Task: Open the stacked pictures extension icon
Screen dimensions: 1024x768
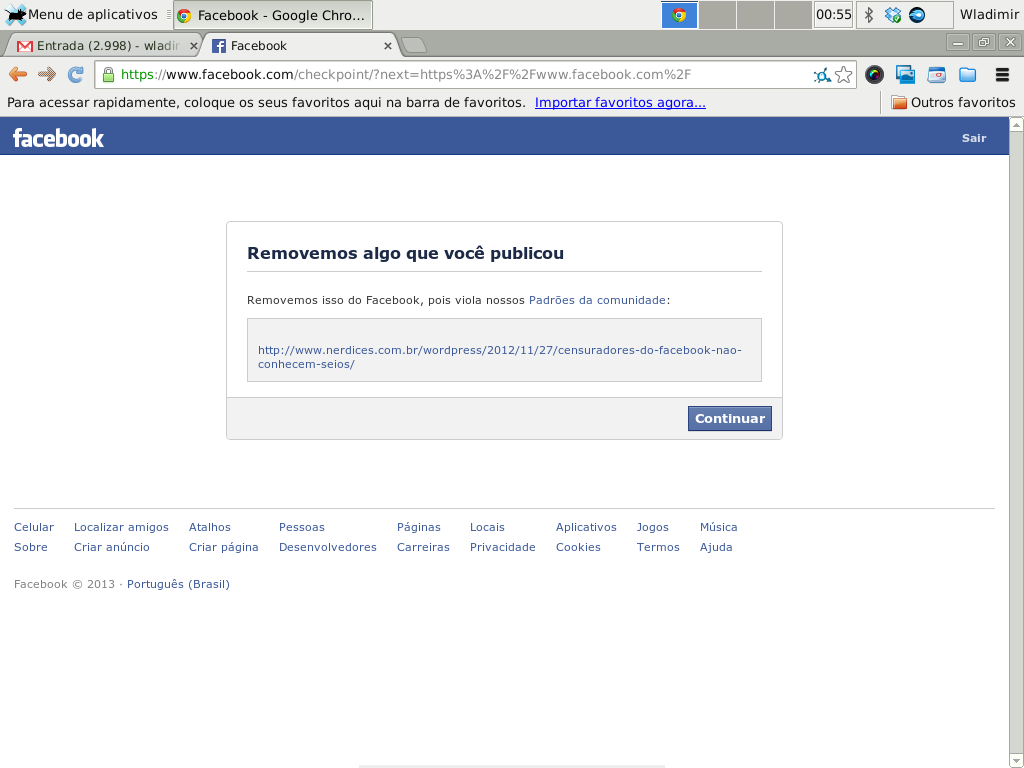Action: (x=905, y=75)
